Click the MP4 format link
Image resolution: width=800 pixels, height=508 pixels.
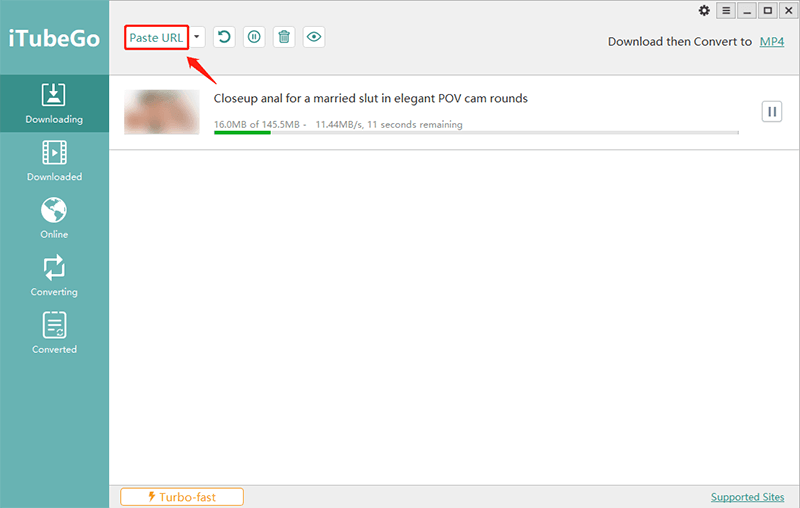pyautogui.click(x=771, y=42)
